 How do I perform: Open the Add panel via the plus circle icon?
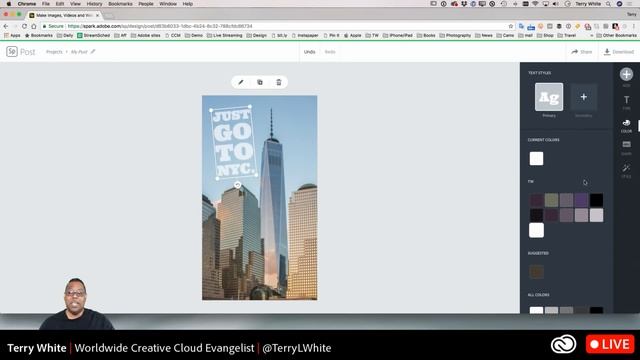tap(626, 74)
